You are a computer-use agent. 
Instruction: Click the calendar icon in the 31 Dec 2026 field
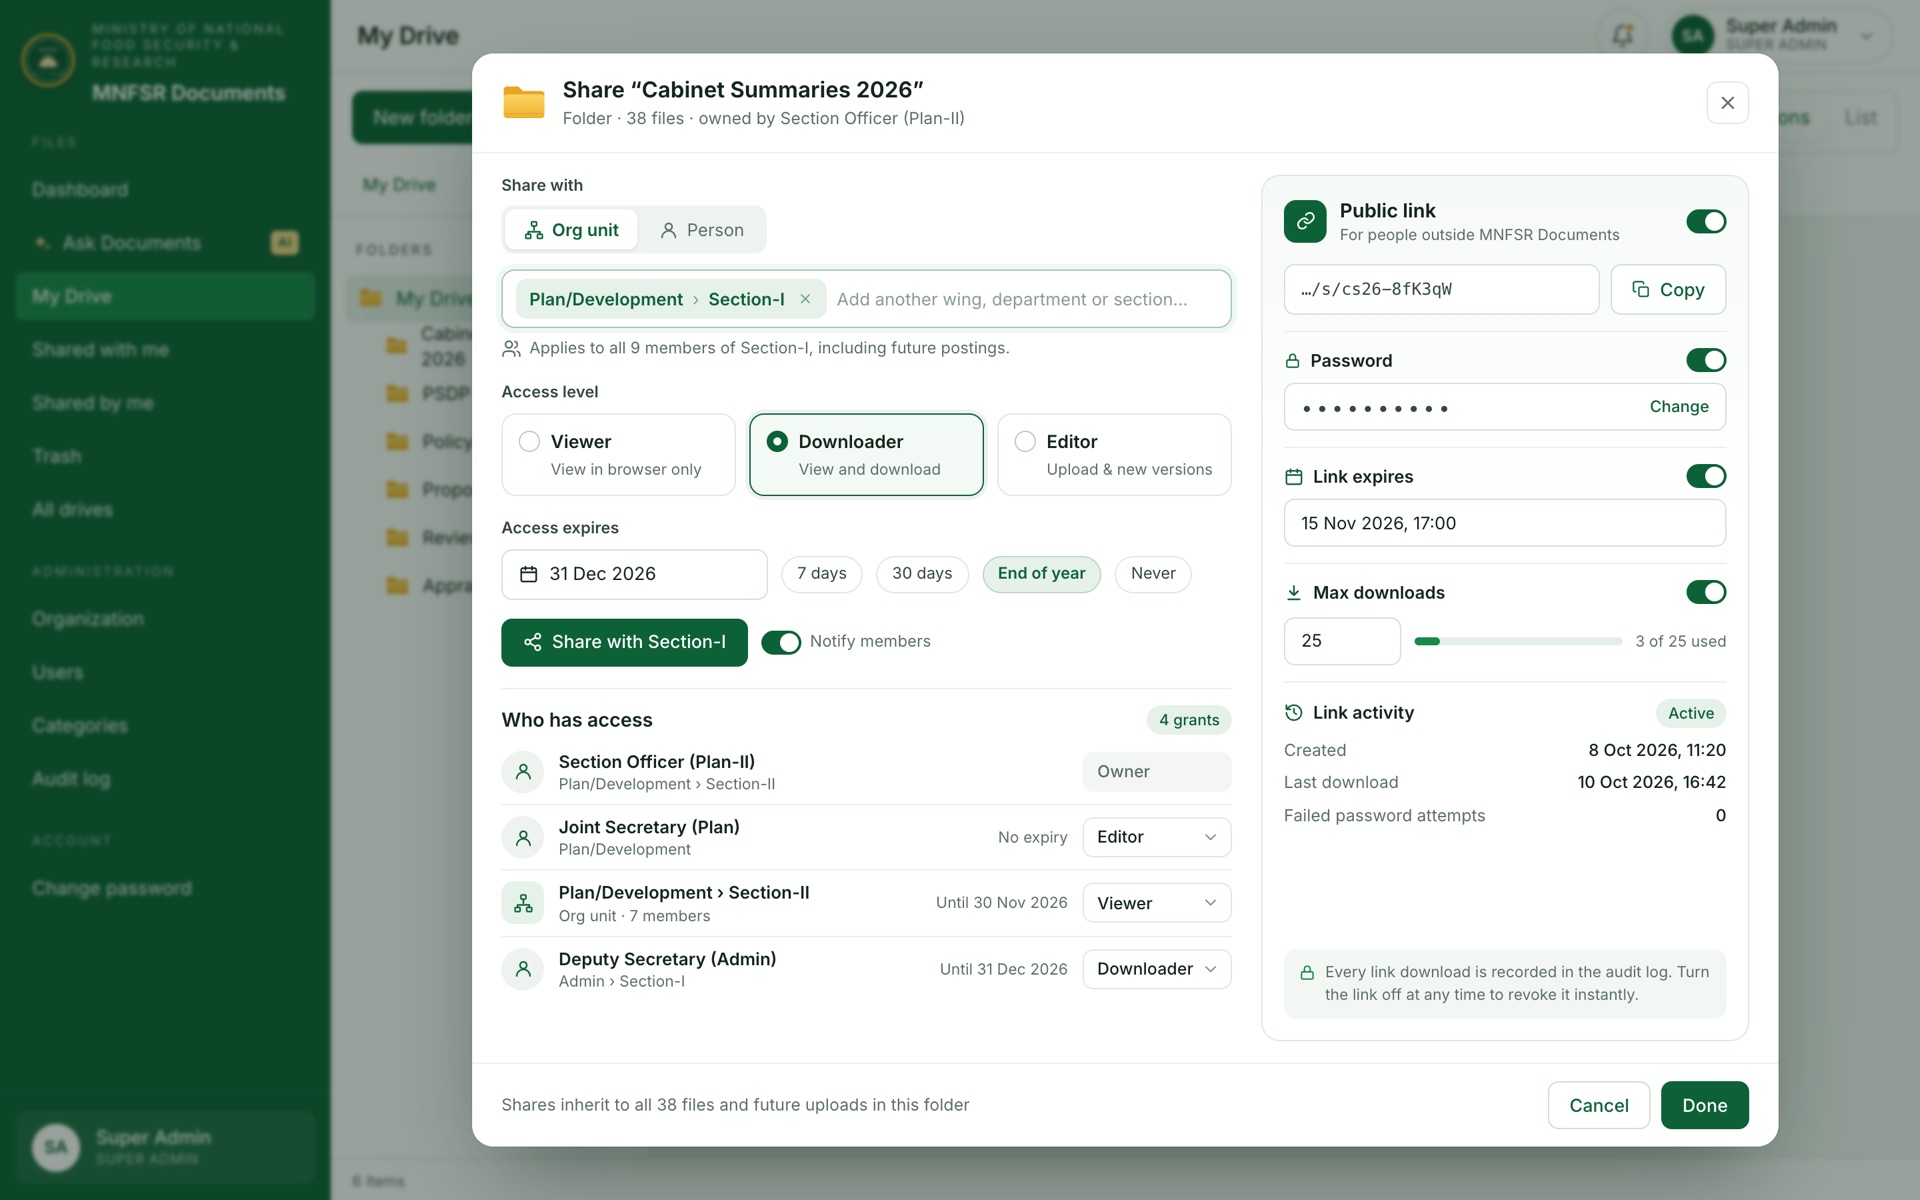click(529, 574)
